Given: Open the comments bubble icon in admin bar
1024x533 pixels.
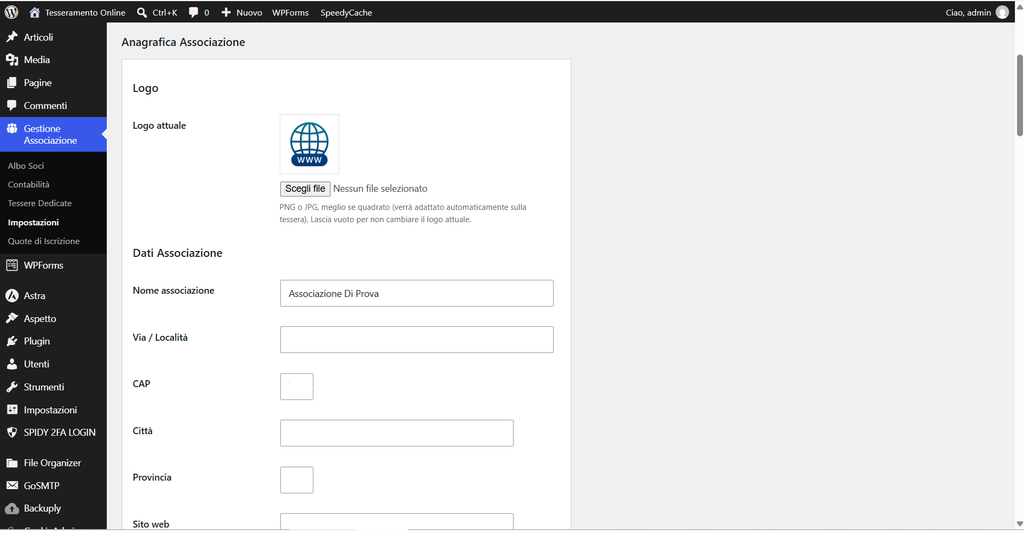Looking at the screenshot, I should pos(193,12).
